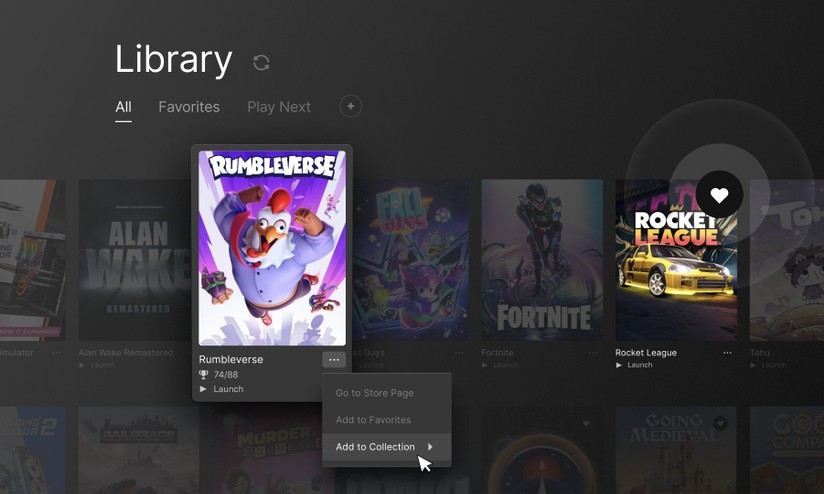Open Rumbleverse three-dot options menu
Viewport: 824px width, 494px height.
click(x=334, y=359)
